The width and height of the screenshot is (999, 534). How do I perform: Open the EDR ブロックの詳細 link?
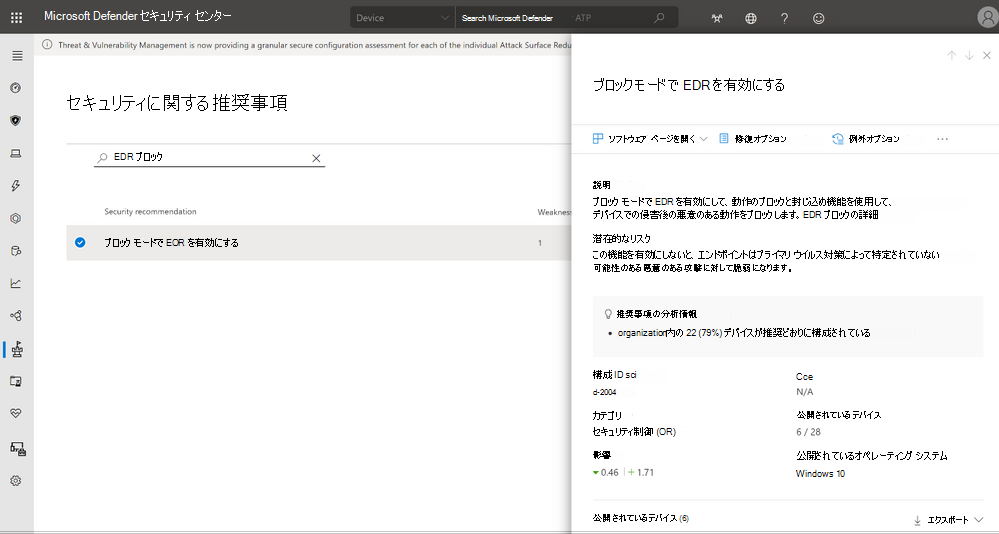click(x=840, y=215)
